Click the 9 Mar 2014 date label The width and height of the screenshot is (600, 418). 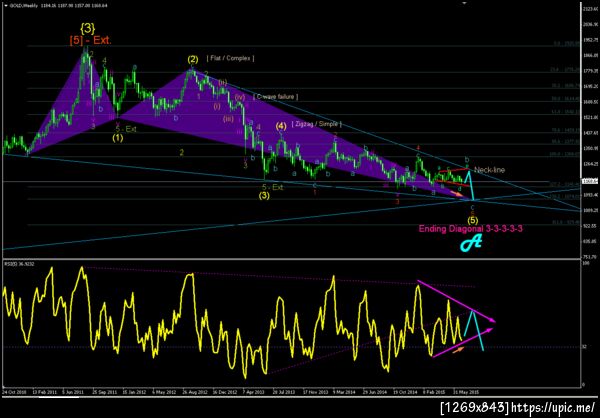[x=344, y=392]
